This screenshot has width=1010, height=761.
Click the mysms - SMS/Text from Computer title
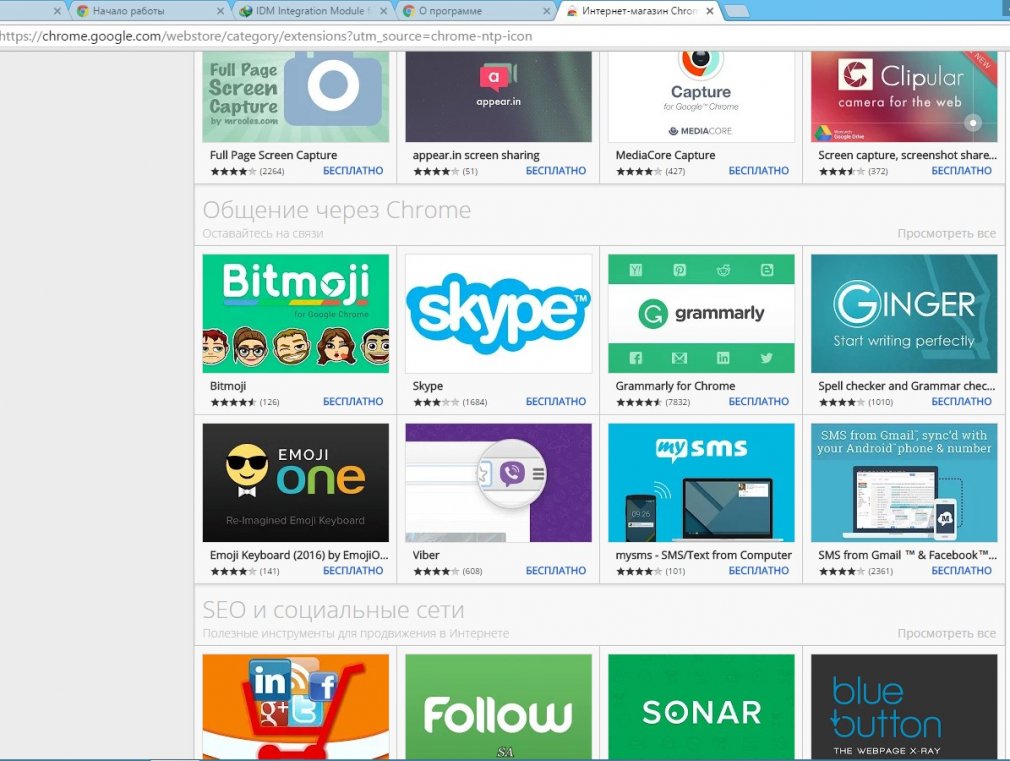[703, 555]
